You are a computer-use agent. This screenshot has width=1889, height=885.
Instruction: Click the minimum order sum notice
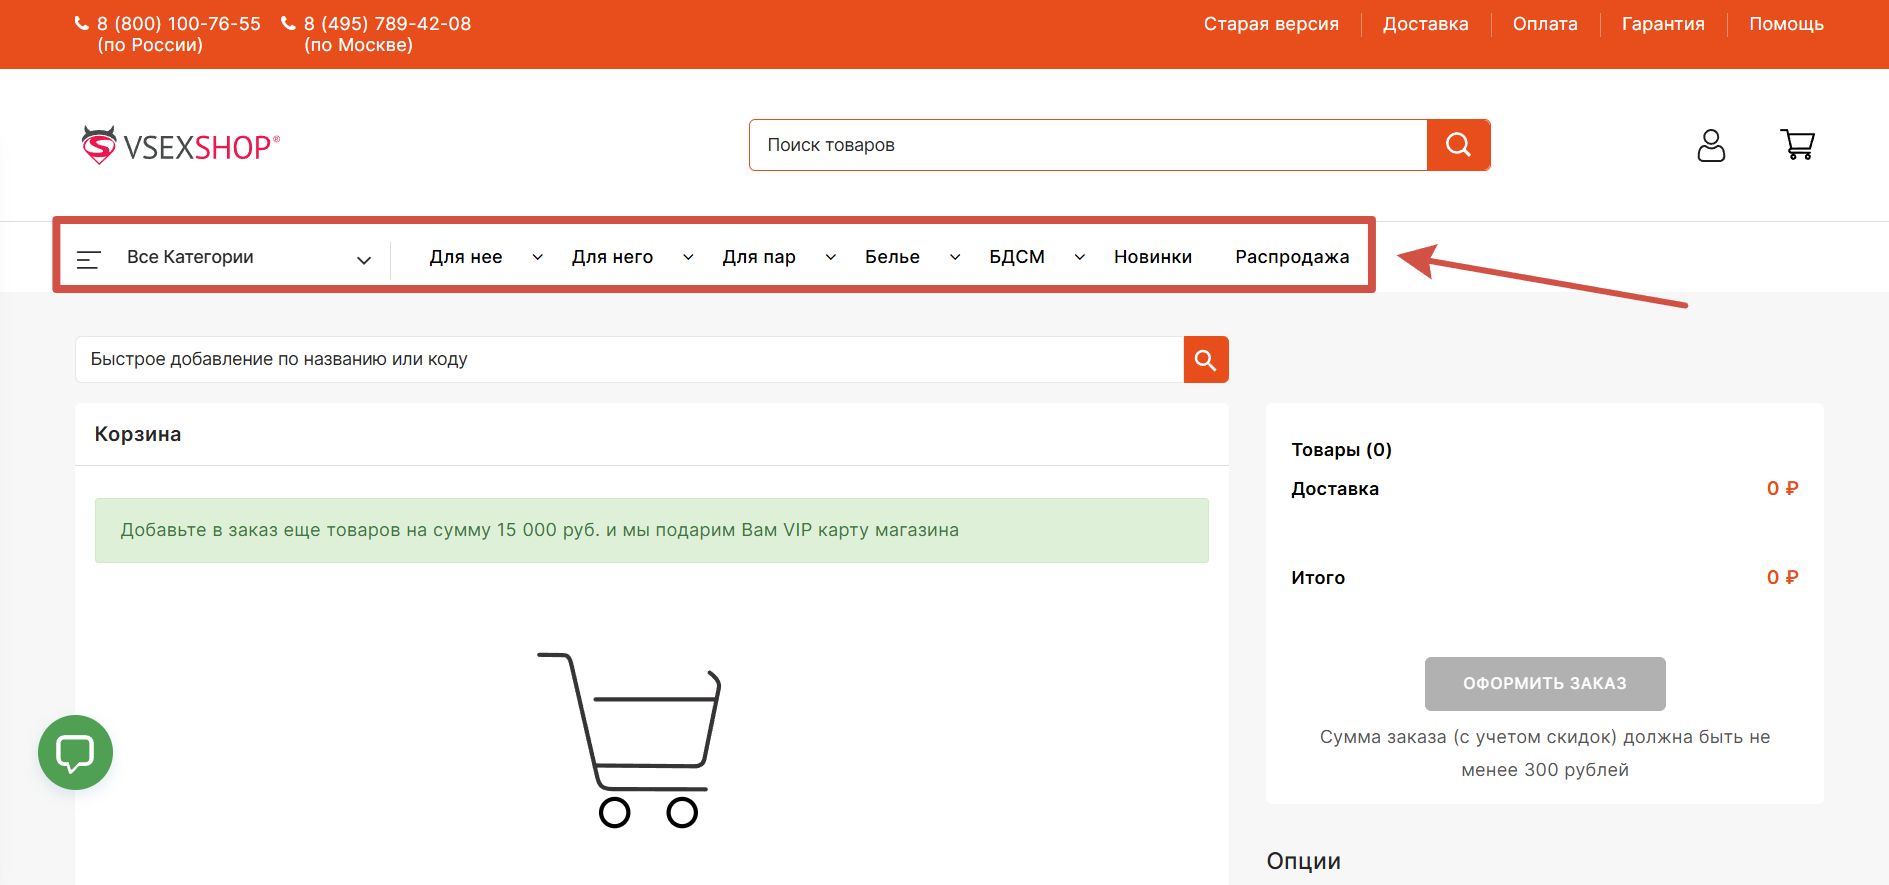click(x=1545, y=753)
